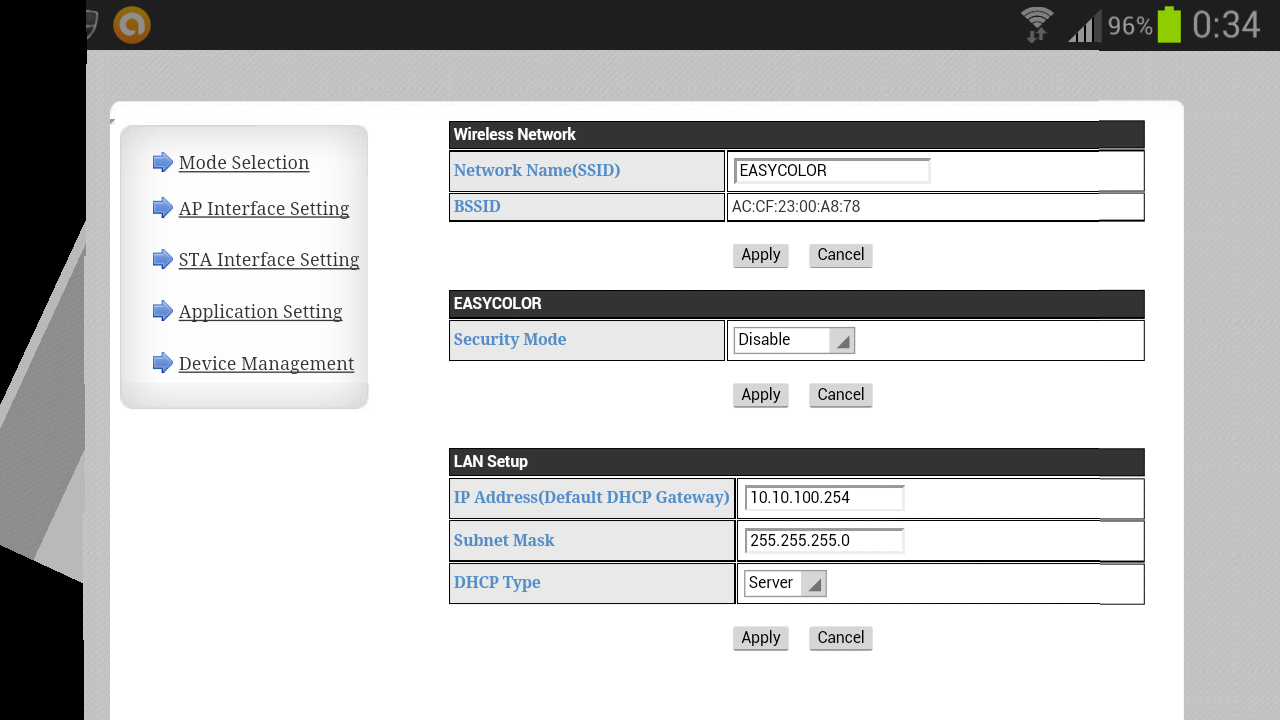Image resolution: width=1280 pixels, height=720 pixels.
Task: Click the EASYCOLOR section header
Action: [797, 304]
